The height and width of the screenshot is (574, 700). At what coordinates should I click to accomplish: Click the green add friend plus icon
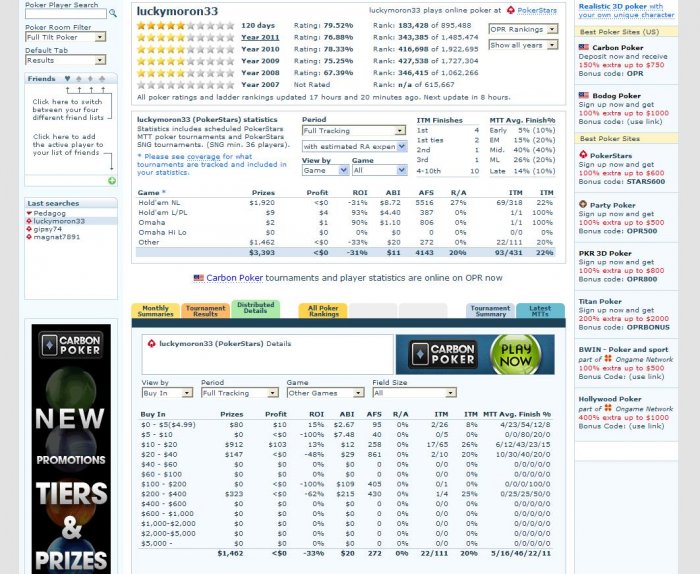click(112, 180)
